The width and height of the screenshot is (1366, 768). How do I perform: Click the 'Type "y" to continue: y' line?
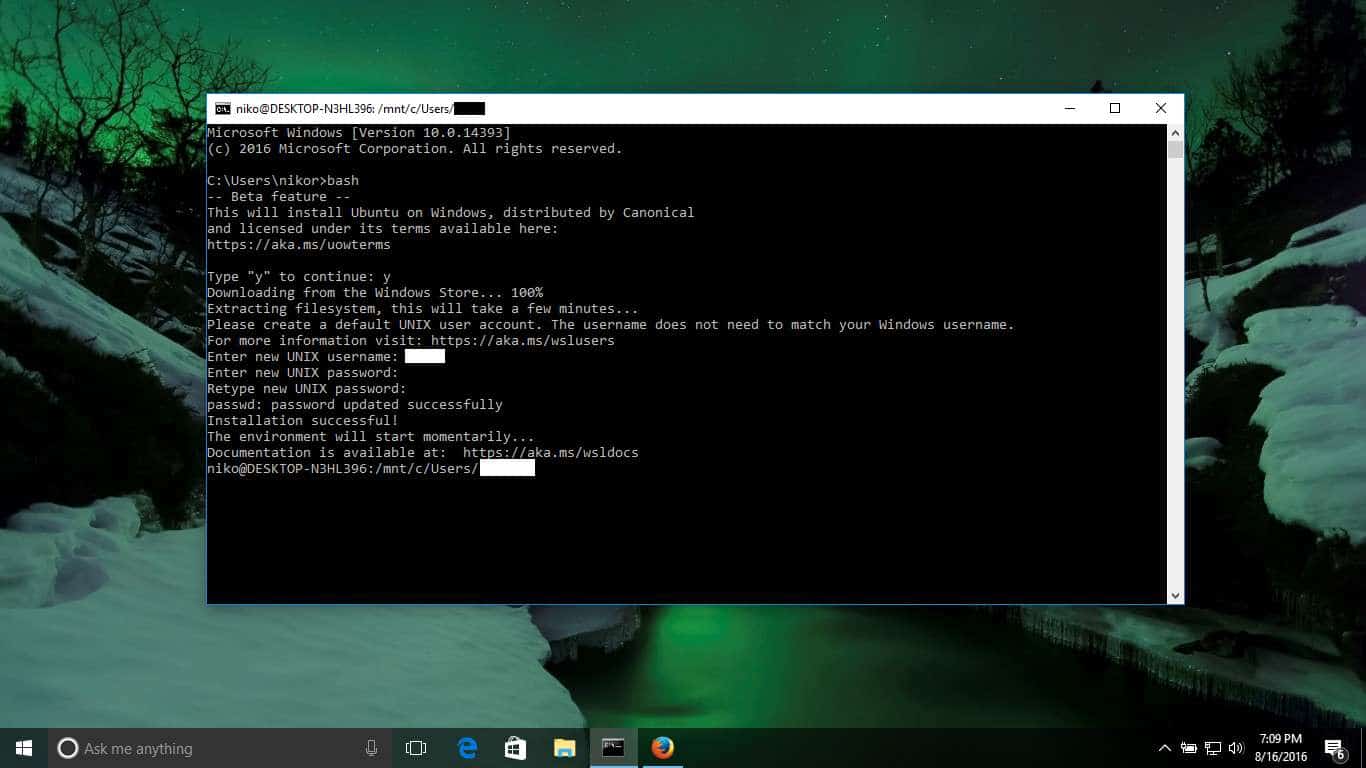[x=299, y=277]
